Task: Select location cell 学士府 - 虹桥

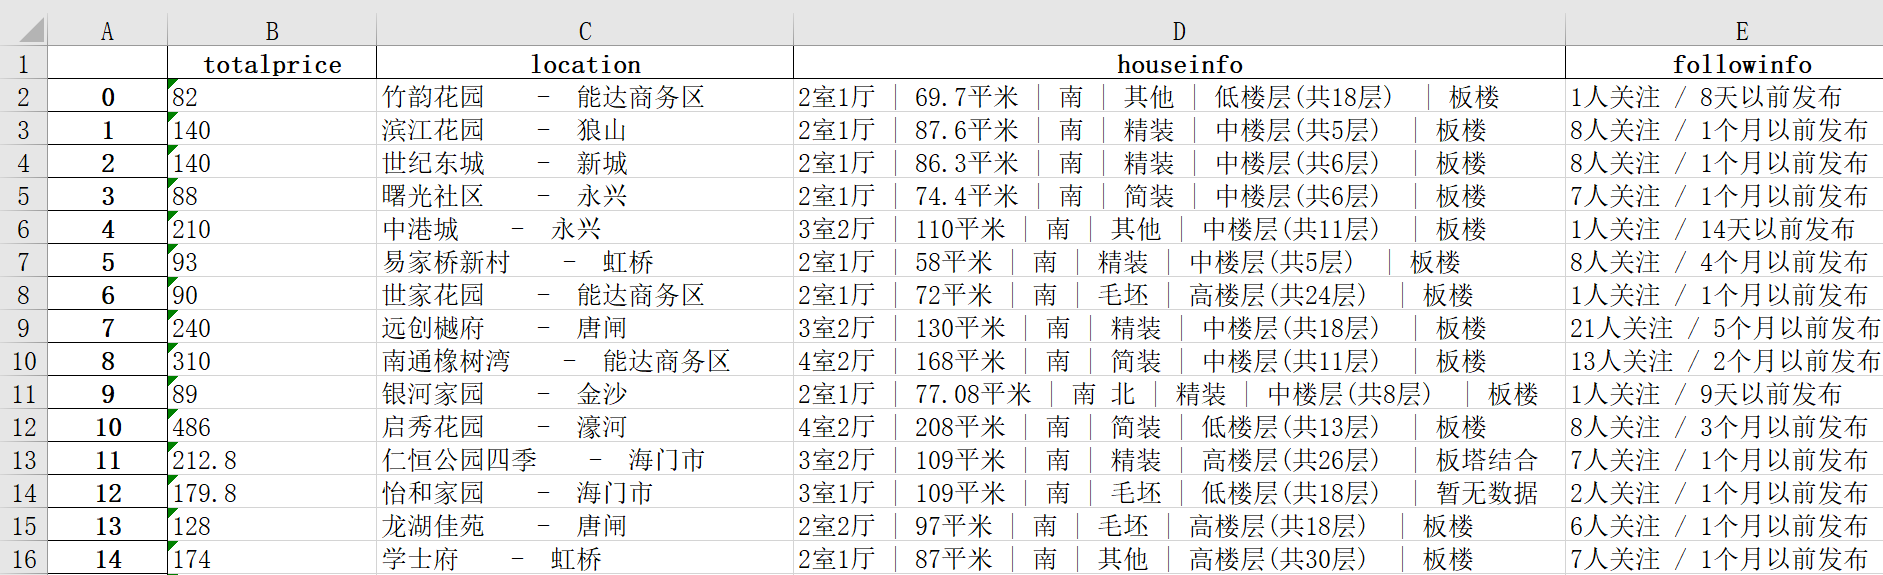Action: [585, 559]
